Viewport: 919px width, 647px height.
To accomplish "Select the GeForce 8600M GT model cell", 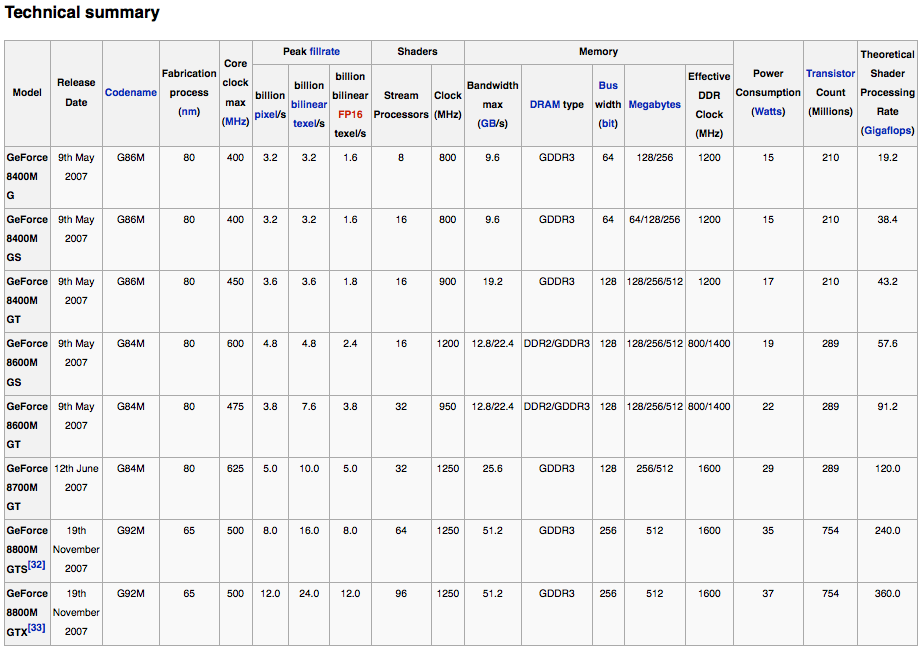I will (27, 425).
